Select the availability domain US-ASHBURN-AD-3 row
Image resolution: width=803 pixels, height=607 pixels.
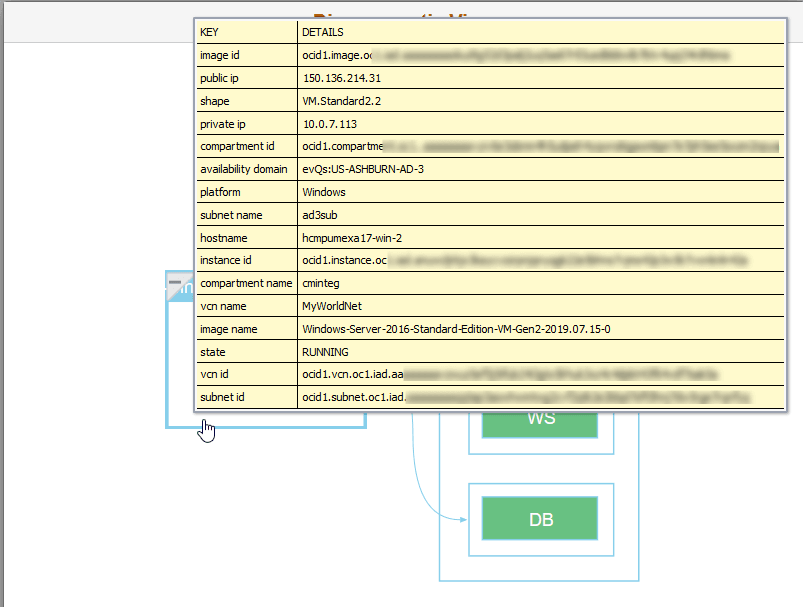(x=361, y=169)
